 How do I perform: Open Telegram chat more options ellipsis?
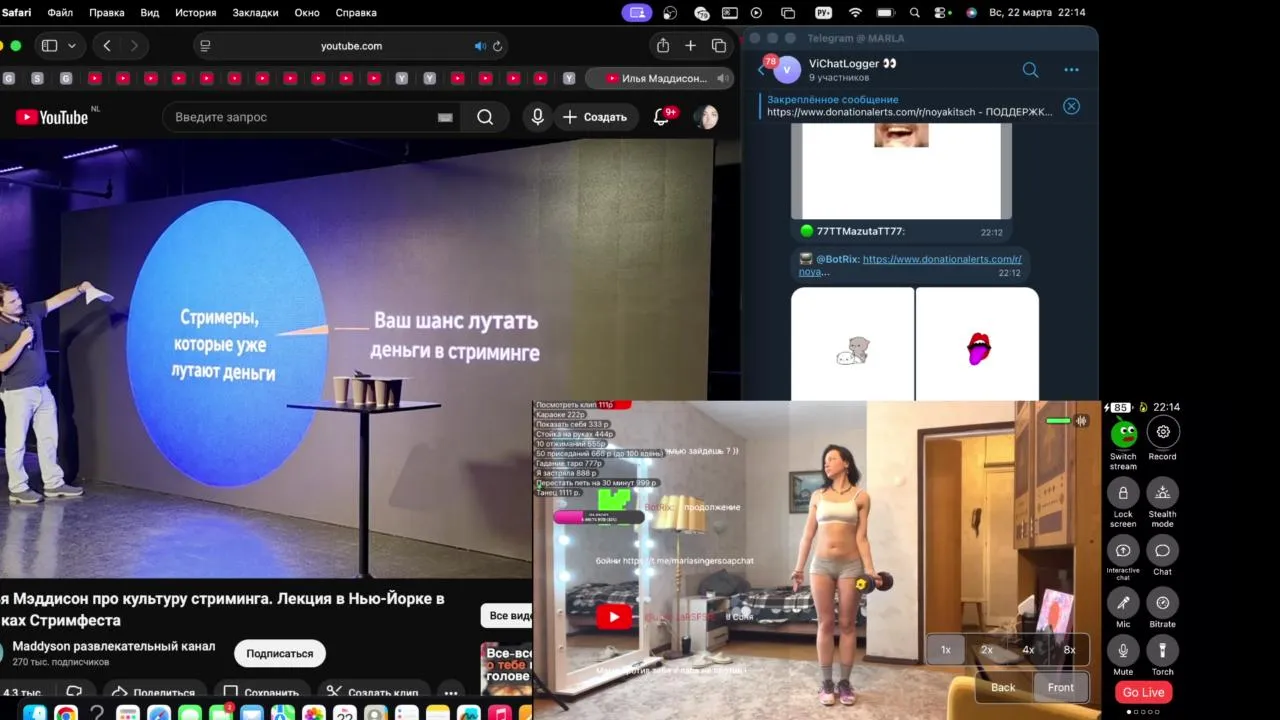1071,70
